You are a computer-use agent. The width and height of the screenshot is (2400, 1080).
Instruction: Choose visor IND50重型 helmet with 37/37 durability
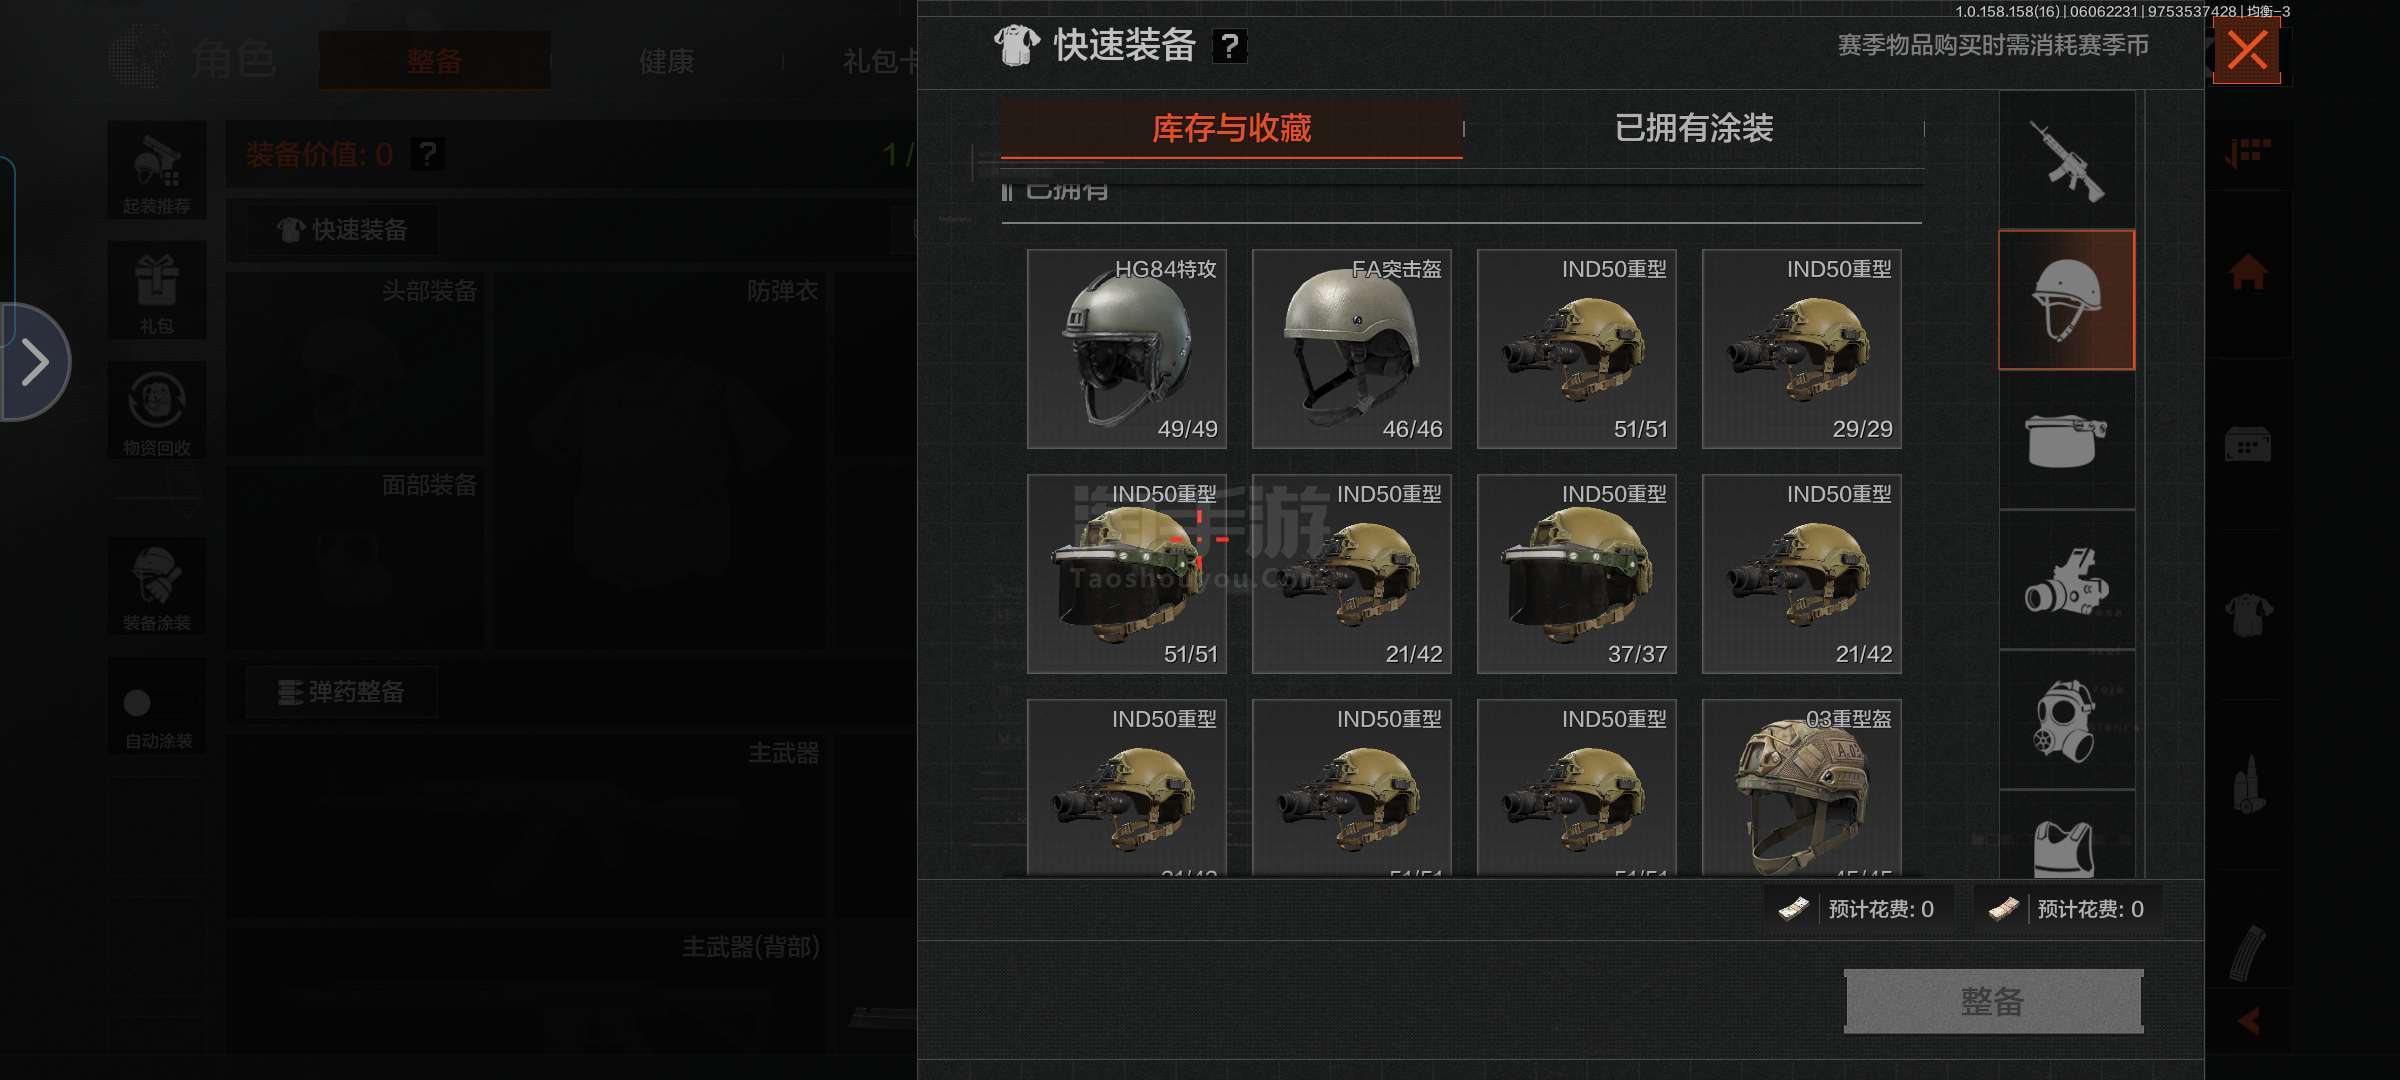pyautogui.click(x=1576, y=574)
